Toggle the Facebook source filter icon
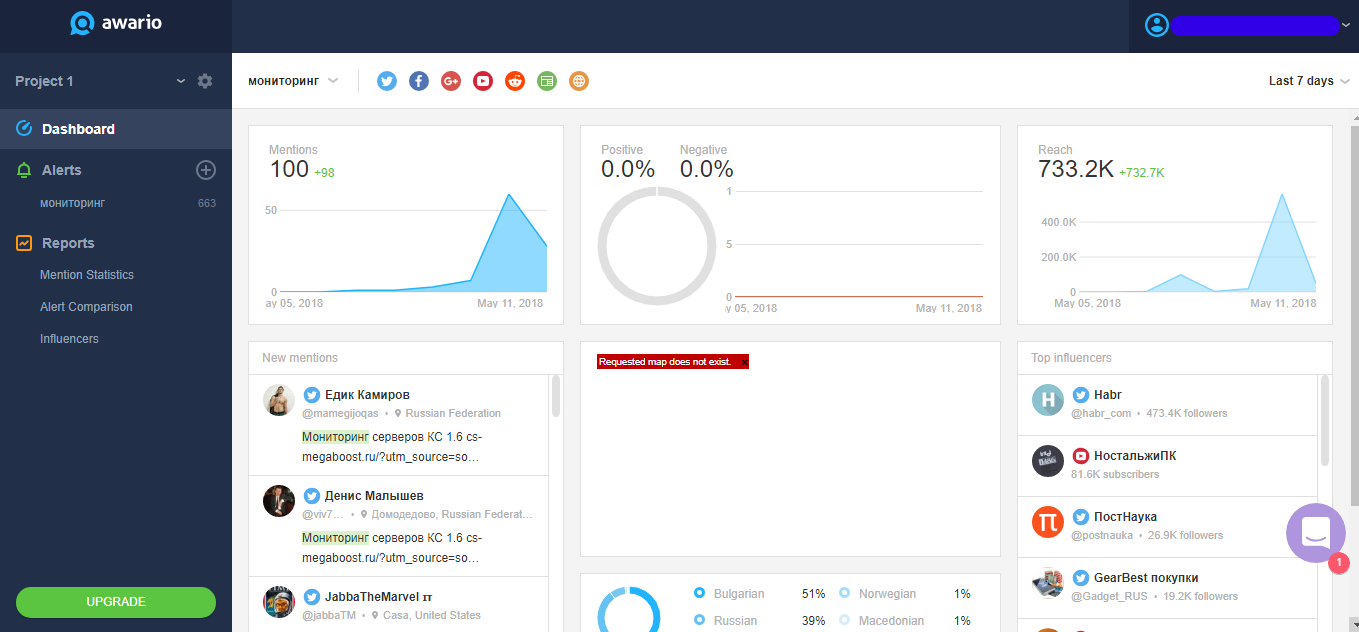The height and width of the screenshot is (632, 1359). click(x=419, y=81)
